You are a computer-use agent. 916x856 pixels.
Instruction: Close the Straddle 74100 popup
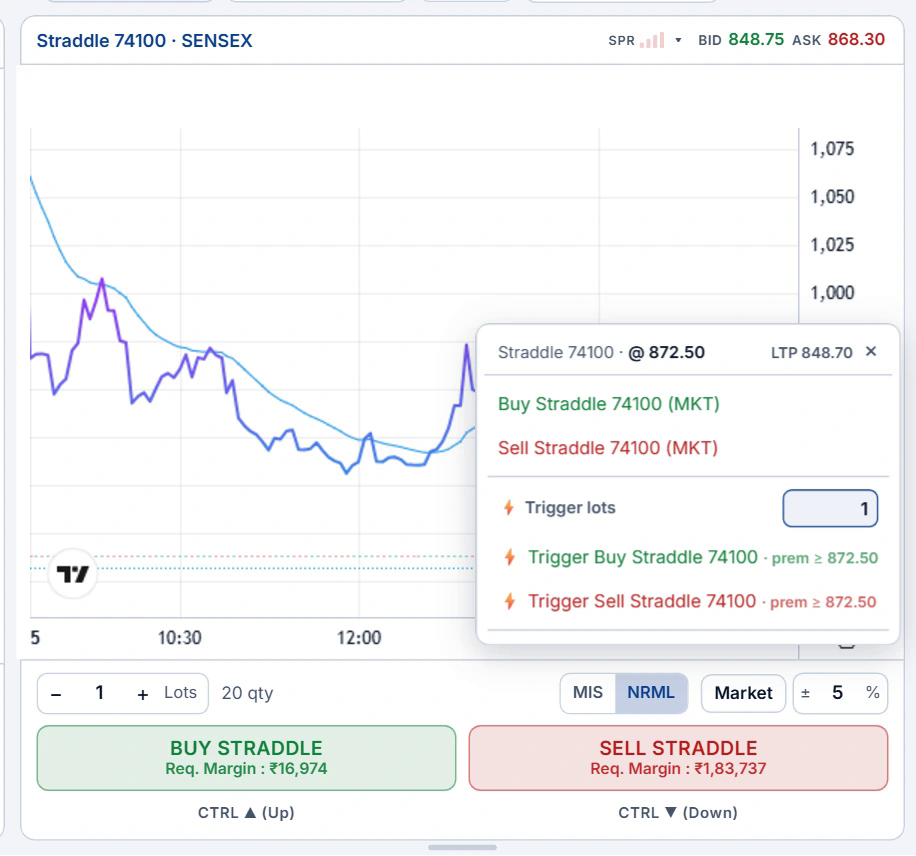pyautogui.click(x=871, y=351)
